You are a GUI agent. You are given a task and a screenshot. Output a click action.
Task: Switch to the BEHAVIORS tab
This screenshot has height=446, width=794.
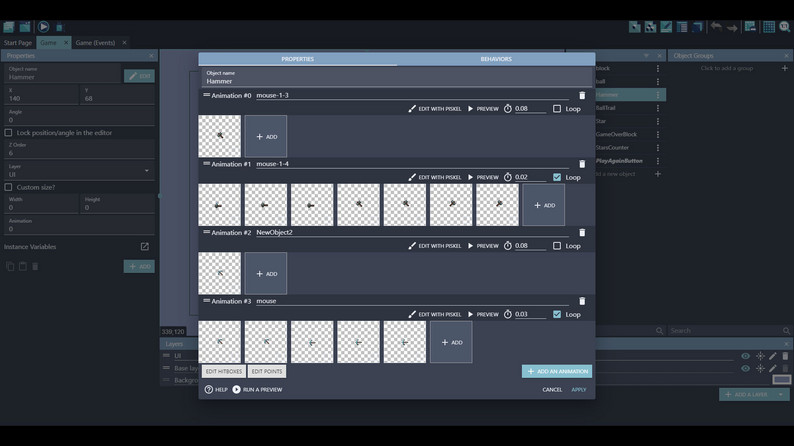tap(496, 59)
